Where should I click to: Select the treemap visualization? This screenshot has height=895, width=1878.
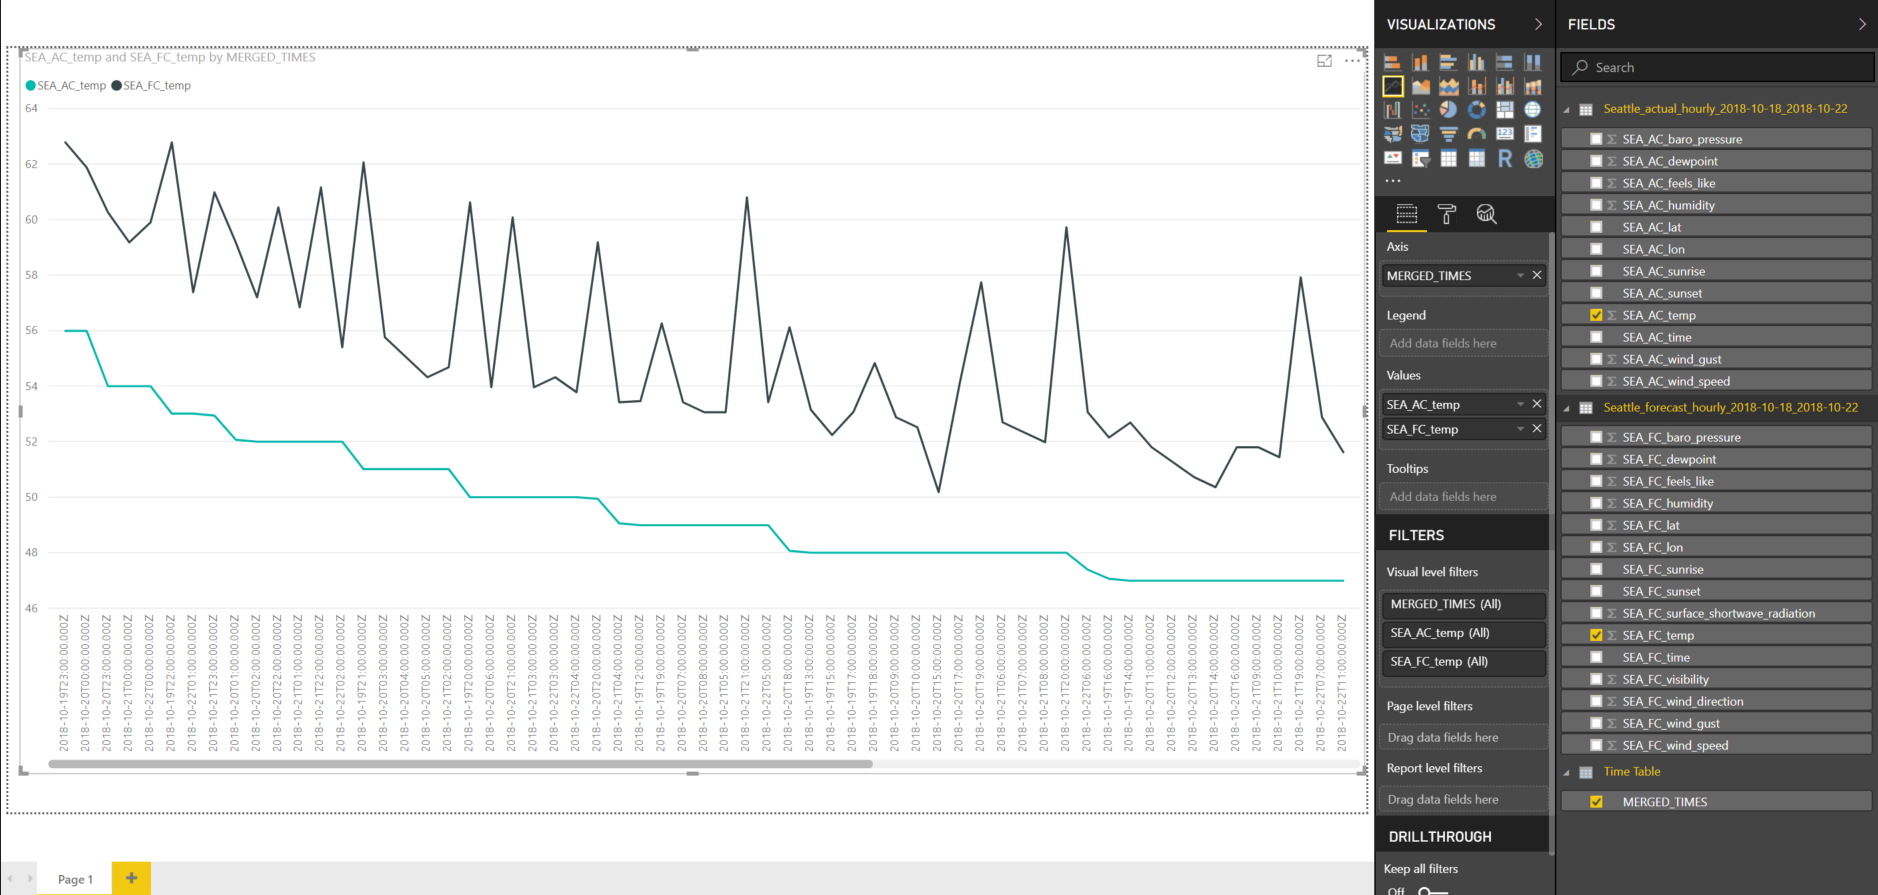[x=1505, y=110]
